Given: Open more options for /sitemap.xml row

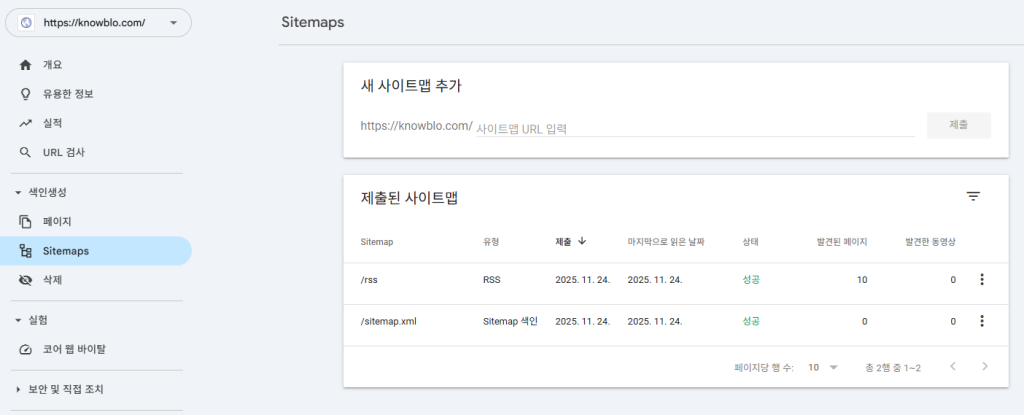Looking at the screenshot, I should [x=981, y=321].
